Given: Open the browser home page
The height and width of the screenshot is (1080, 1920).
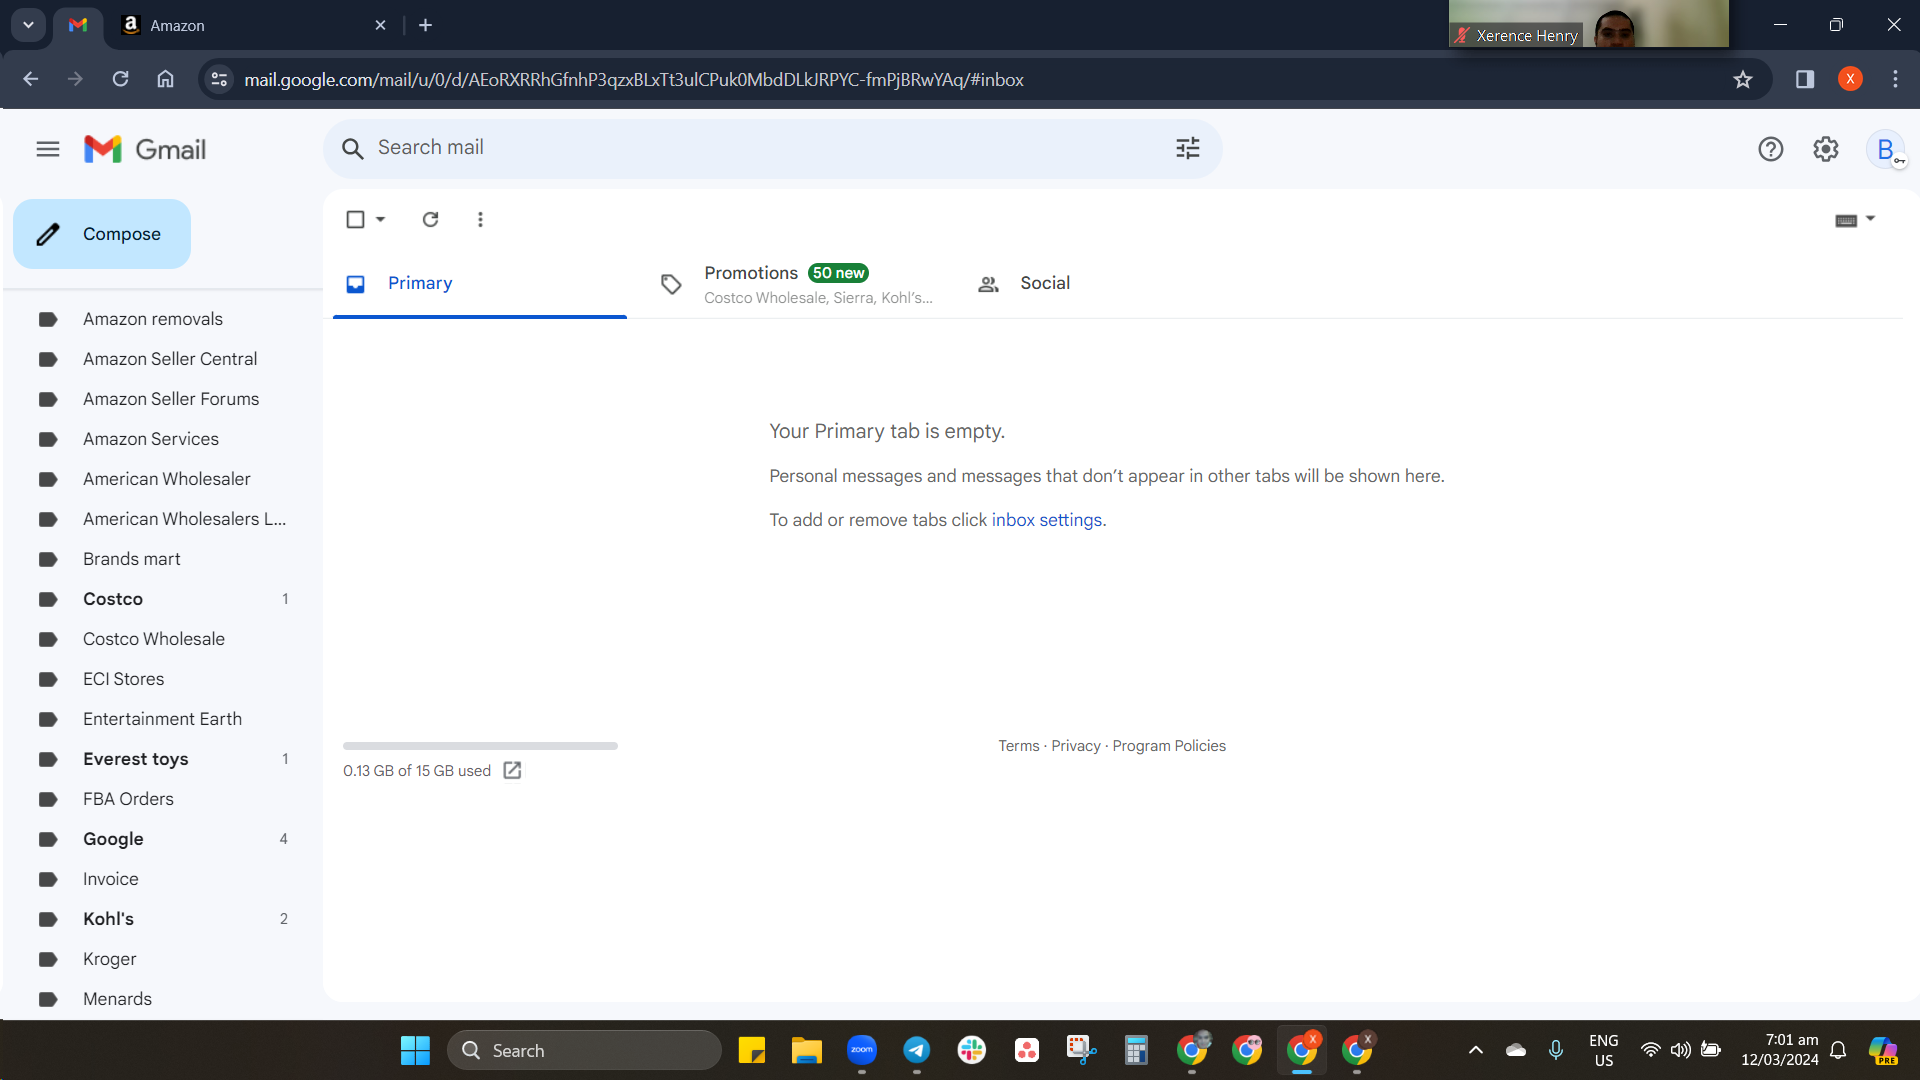Looking at the screenshot, I should click(166, 79).
